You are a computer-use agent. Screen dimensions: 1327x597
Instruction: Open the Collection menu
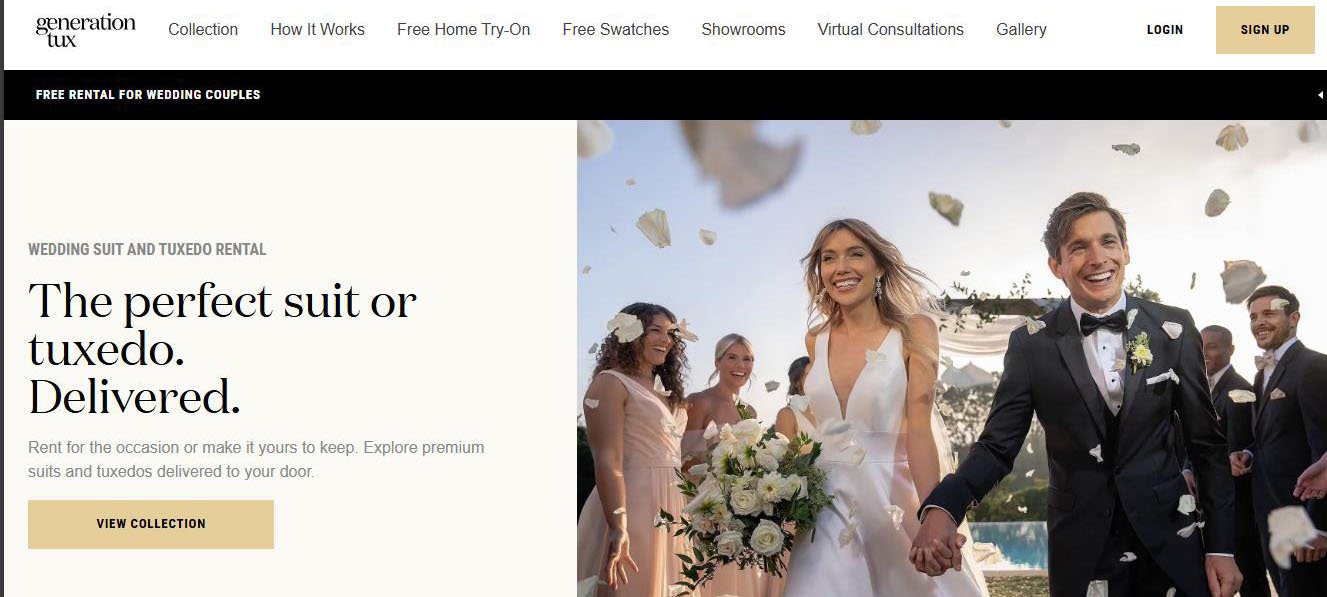(203, 30)
